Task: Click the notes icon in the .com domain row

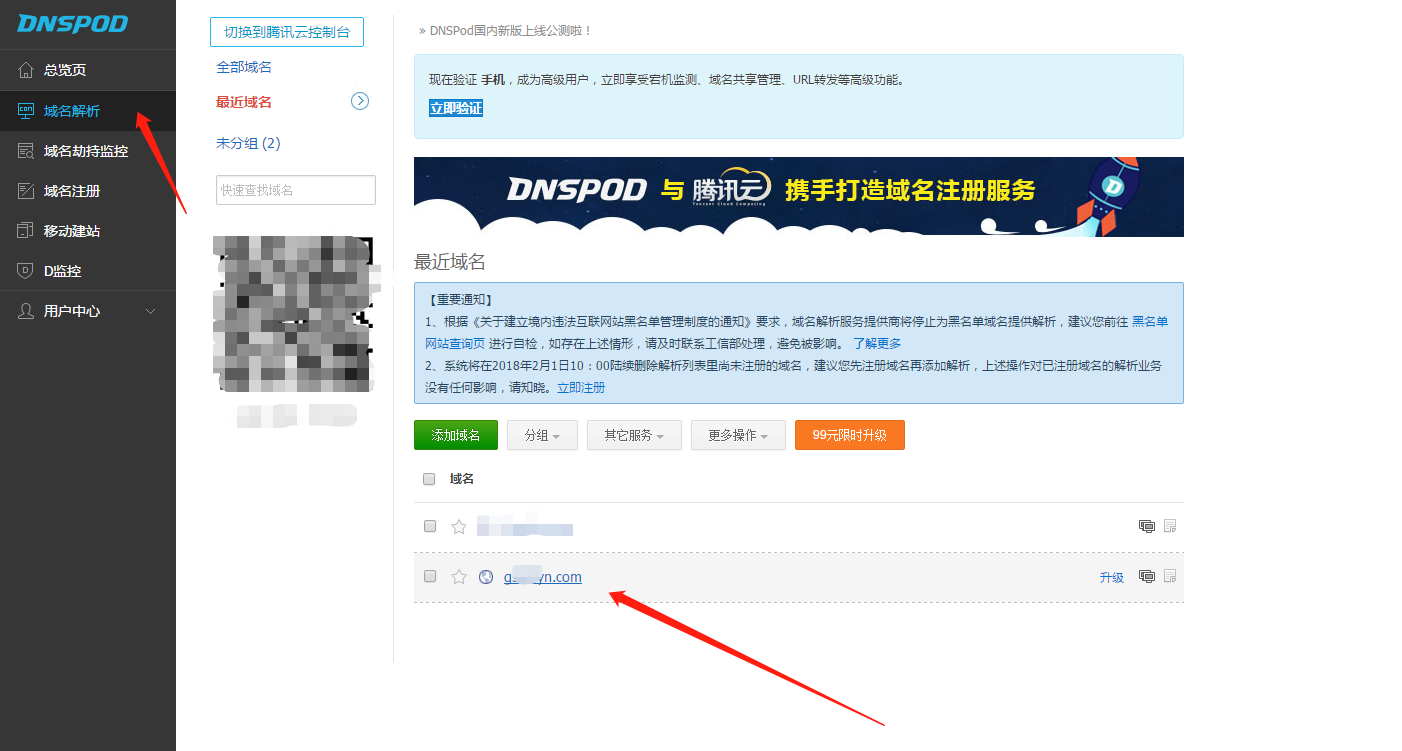Action: 1170,576
